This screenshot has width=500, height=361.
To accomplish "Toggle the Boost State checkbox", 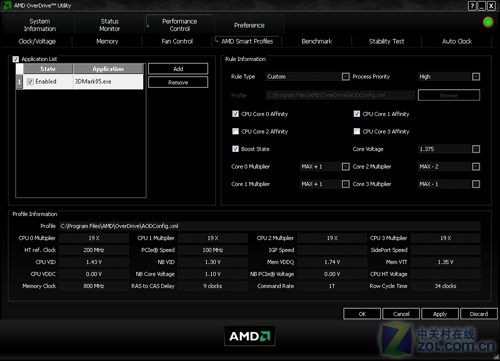I will [x=235, y=149].
